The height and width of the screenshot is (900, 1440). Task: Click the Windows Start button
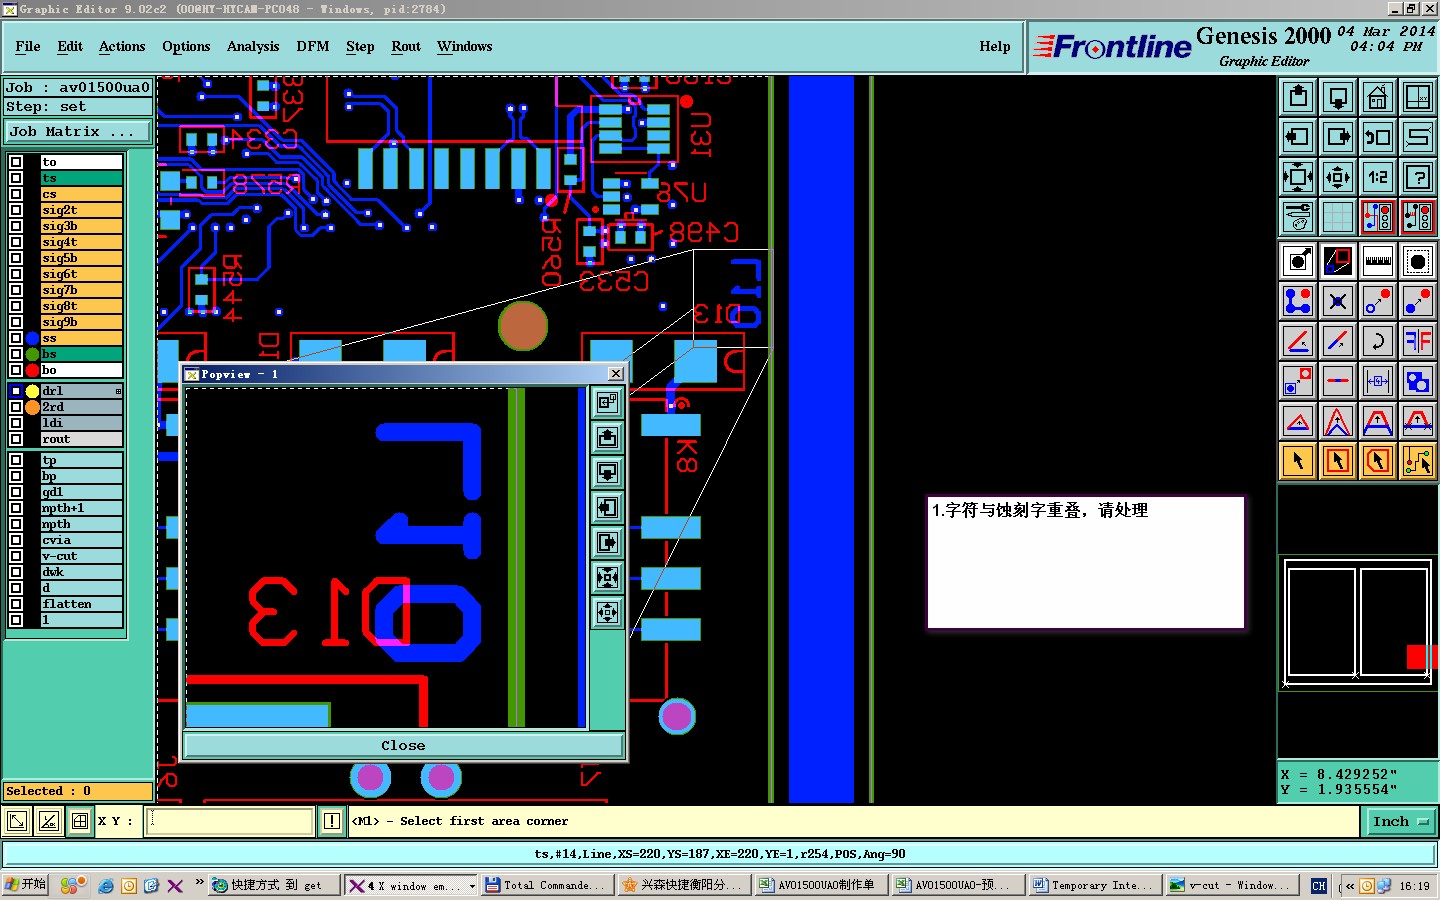pyautogui.click(x=25, y=885)
